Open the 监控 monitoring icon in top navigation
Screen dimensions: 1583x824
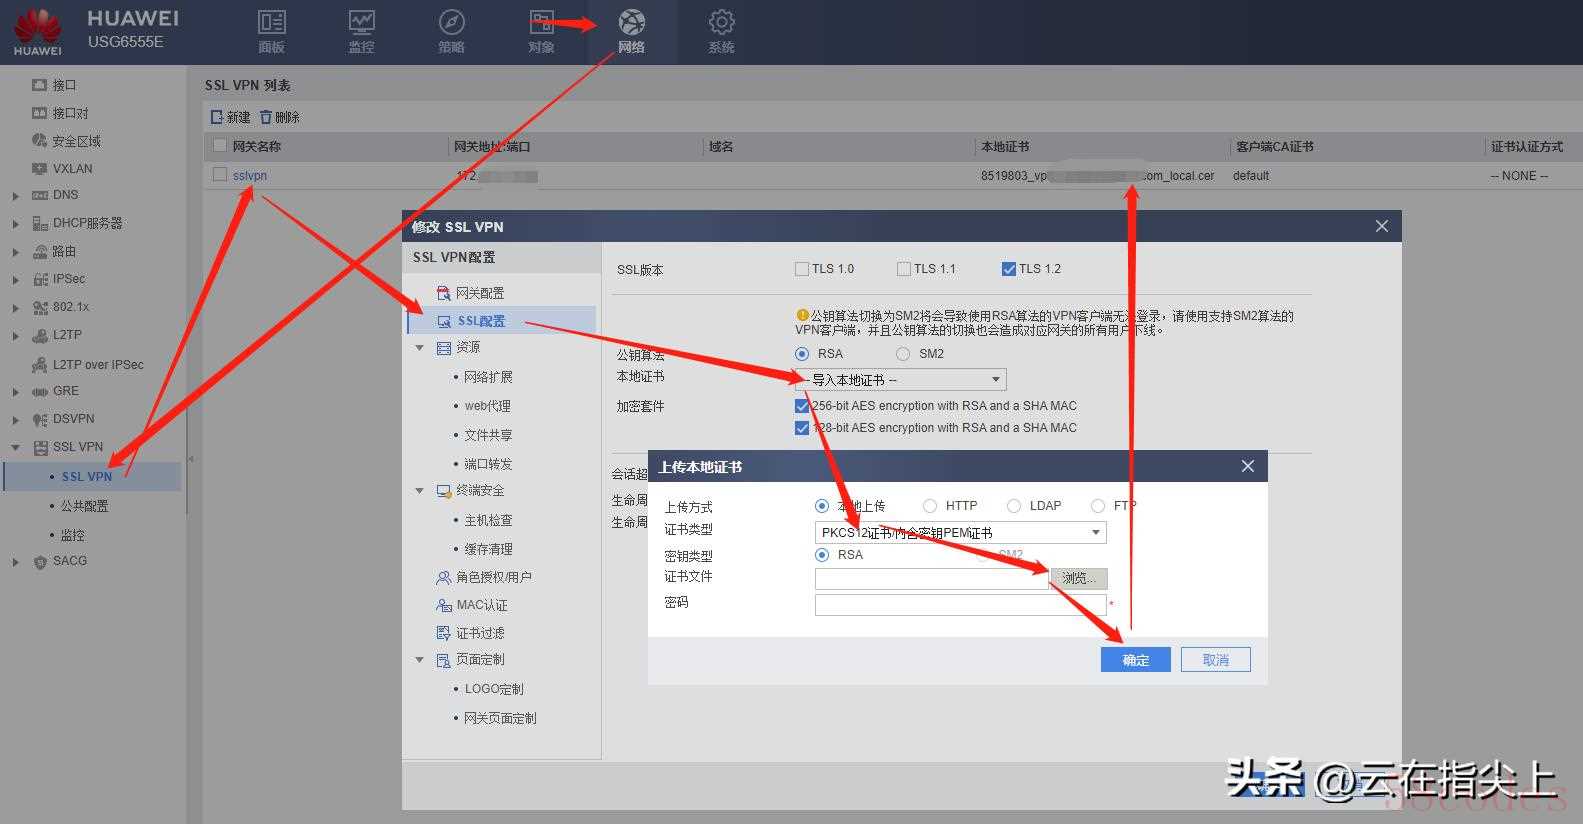361,23
